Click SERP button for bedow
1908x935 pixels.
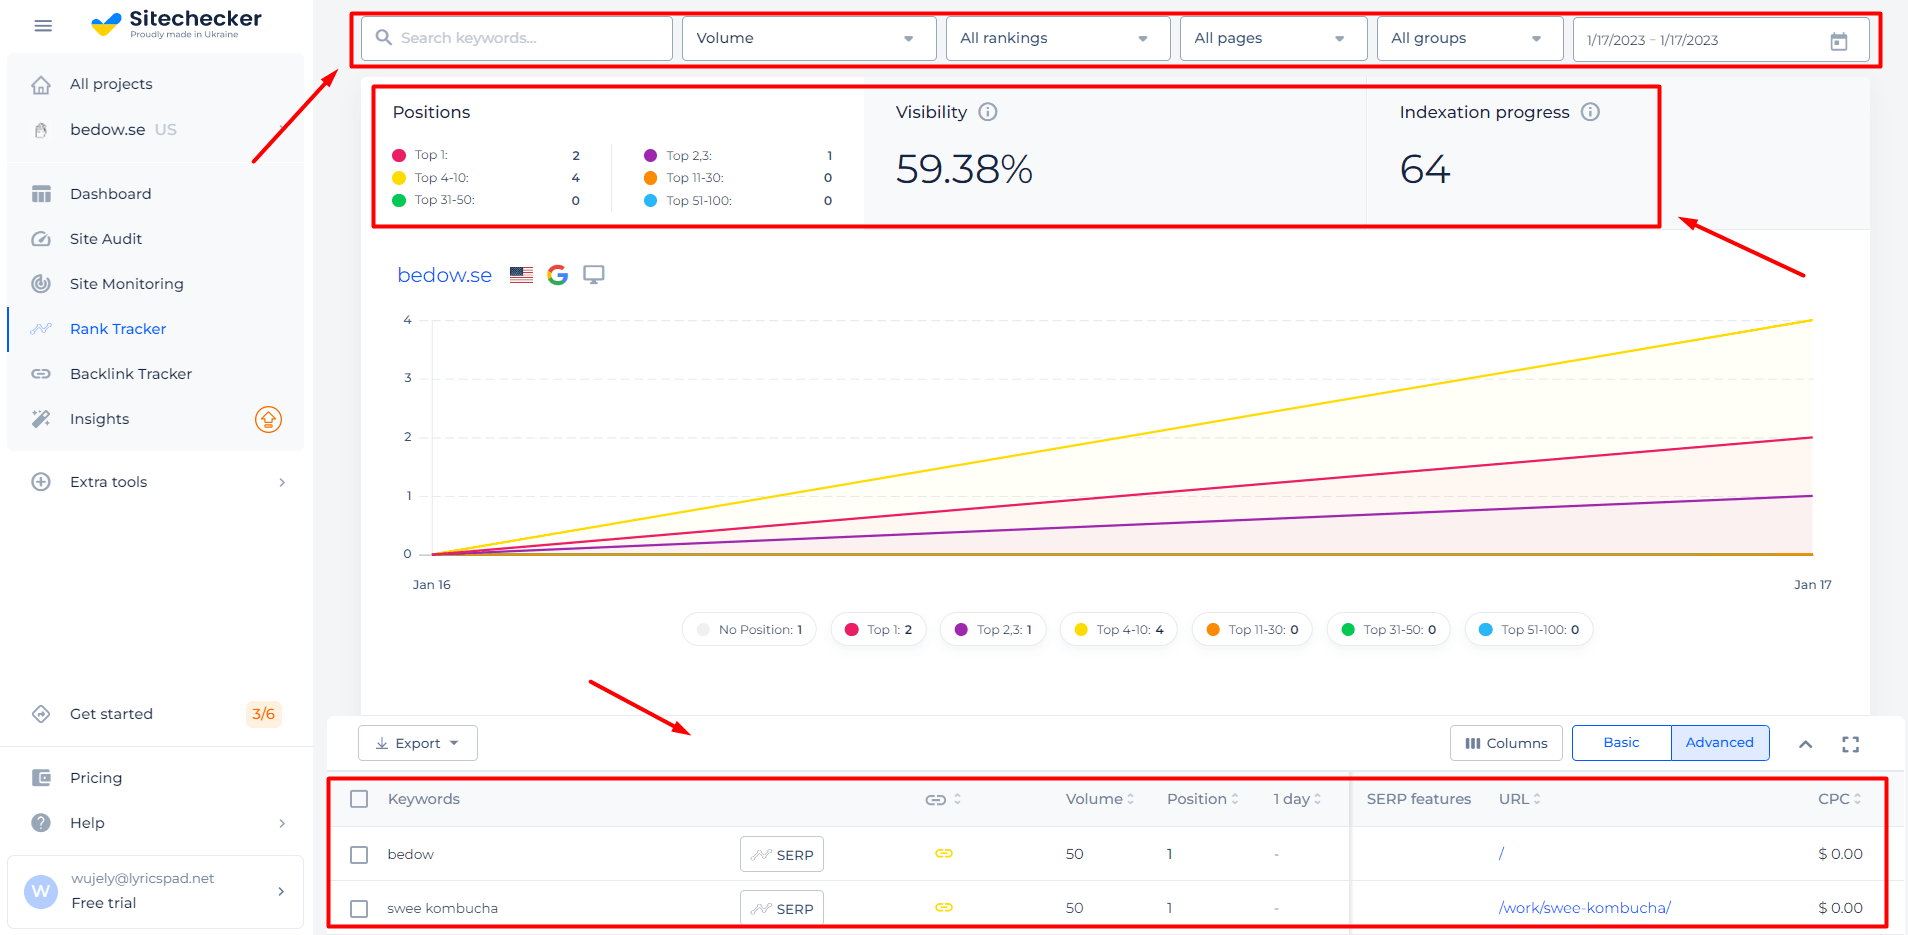coord(782,855)
